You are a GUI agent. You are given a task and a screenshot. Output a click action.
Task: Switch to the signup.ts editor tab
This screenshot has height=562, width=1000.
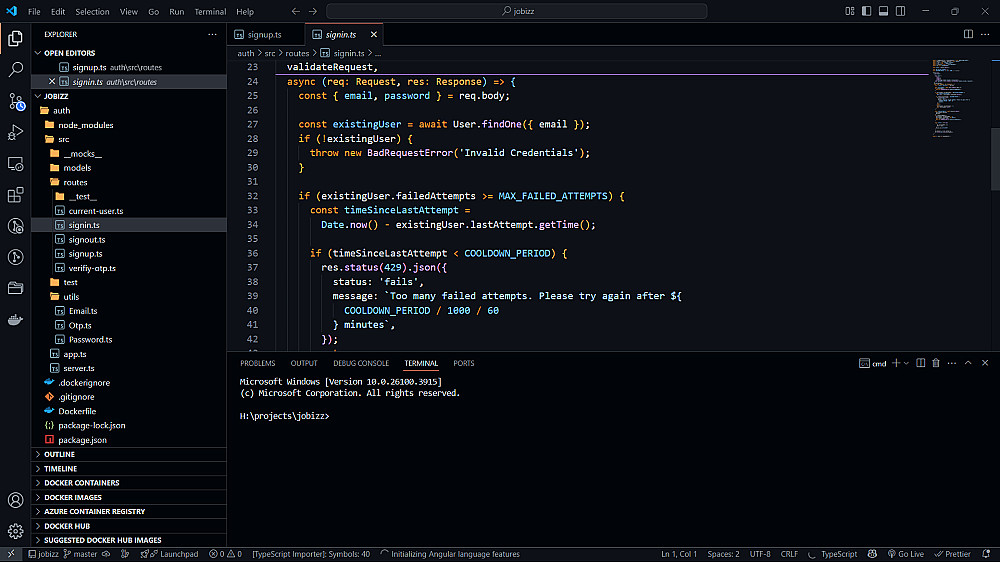(265, 34)
